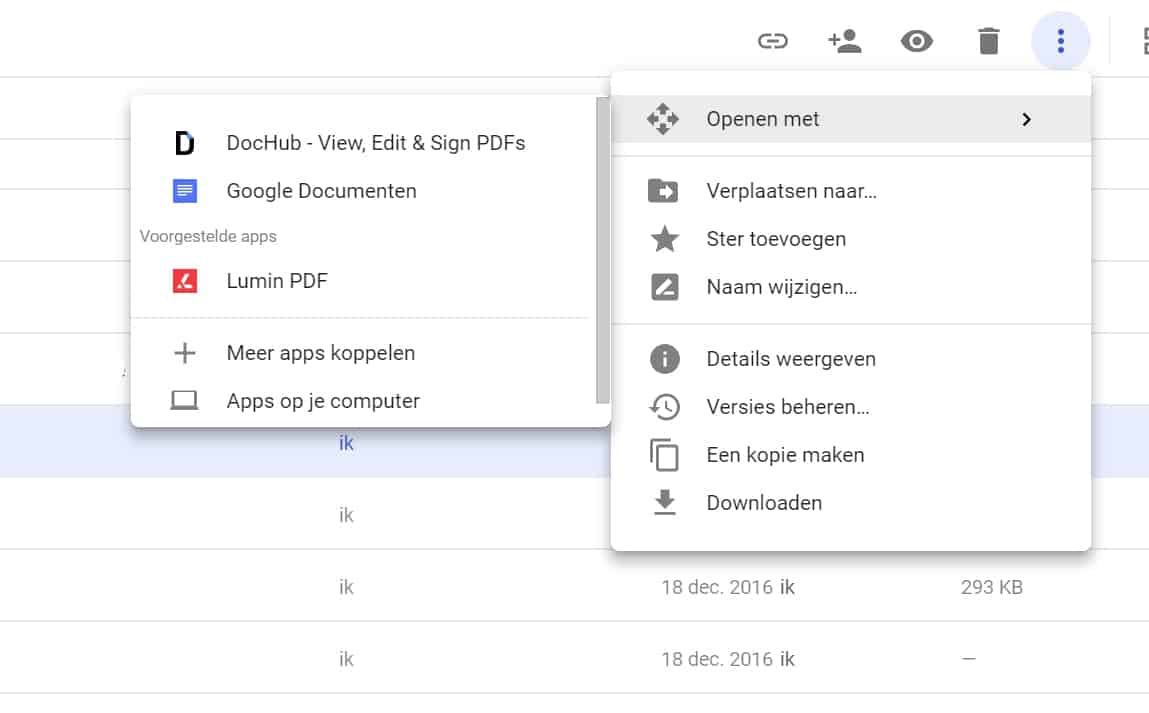Viewport: 1149px width, 713px height.
Task: Click the Google Documenten blue icon
Action: tap(185, 191)
